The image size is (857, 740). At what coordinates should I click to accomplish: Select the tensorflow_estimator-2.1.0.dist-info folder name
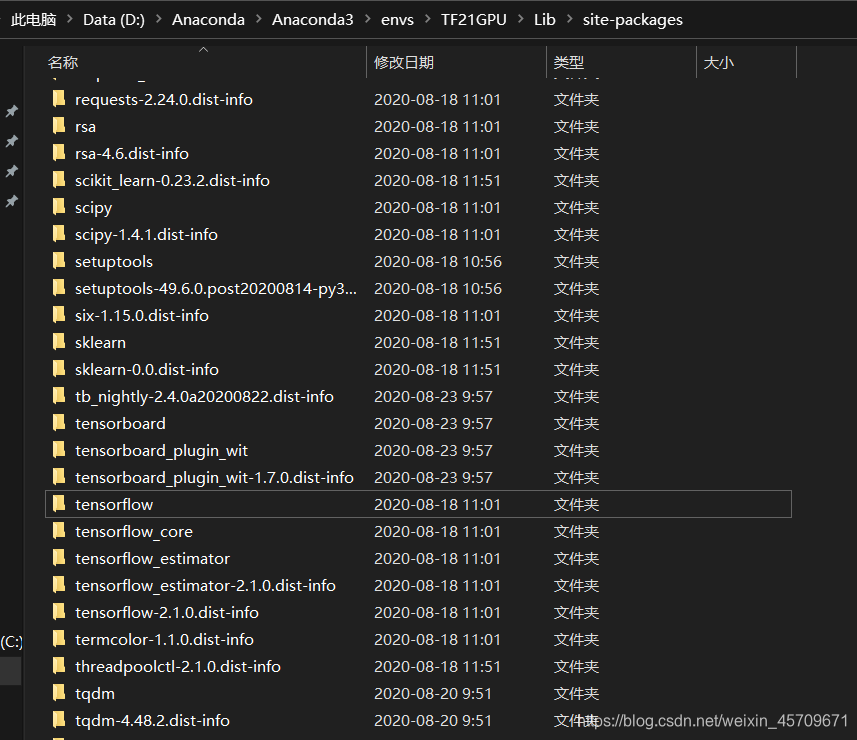[206, 585]
